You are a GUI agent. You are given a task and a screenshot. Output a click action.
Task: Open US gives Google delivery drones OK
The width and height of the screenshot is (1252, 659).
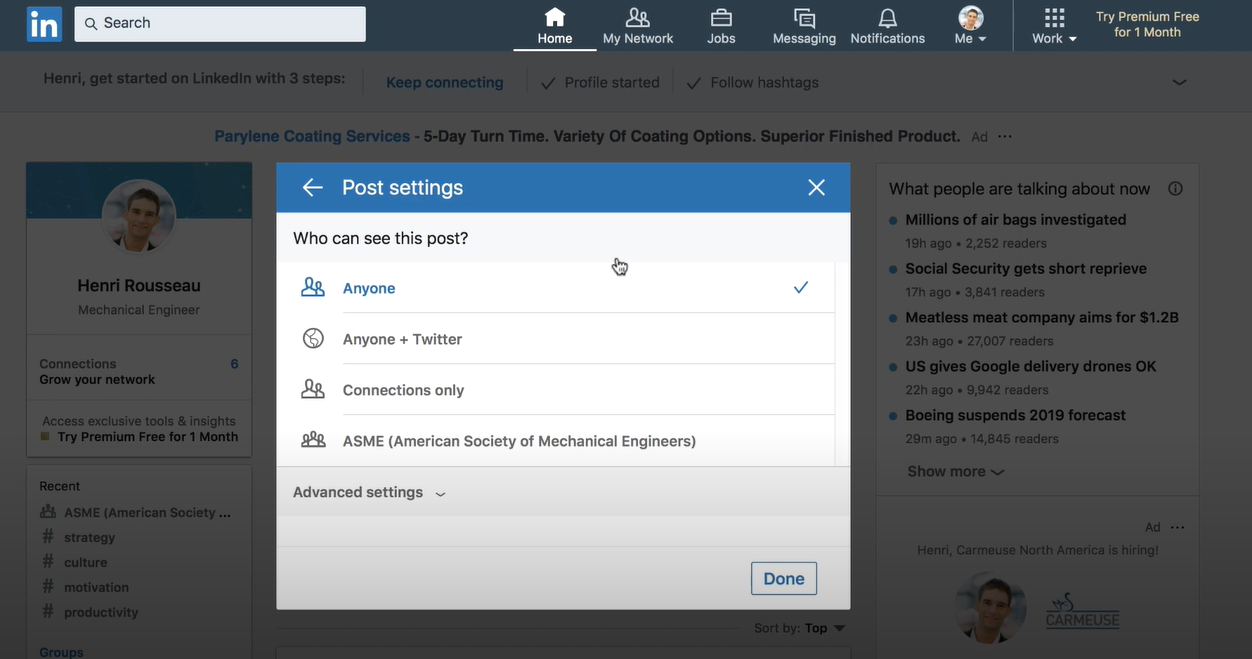[x=1031, y=367]
